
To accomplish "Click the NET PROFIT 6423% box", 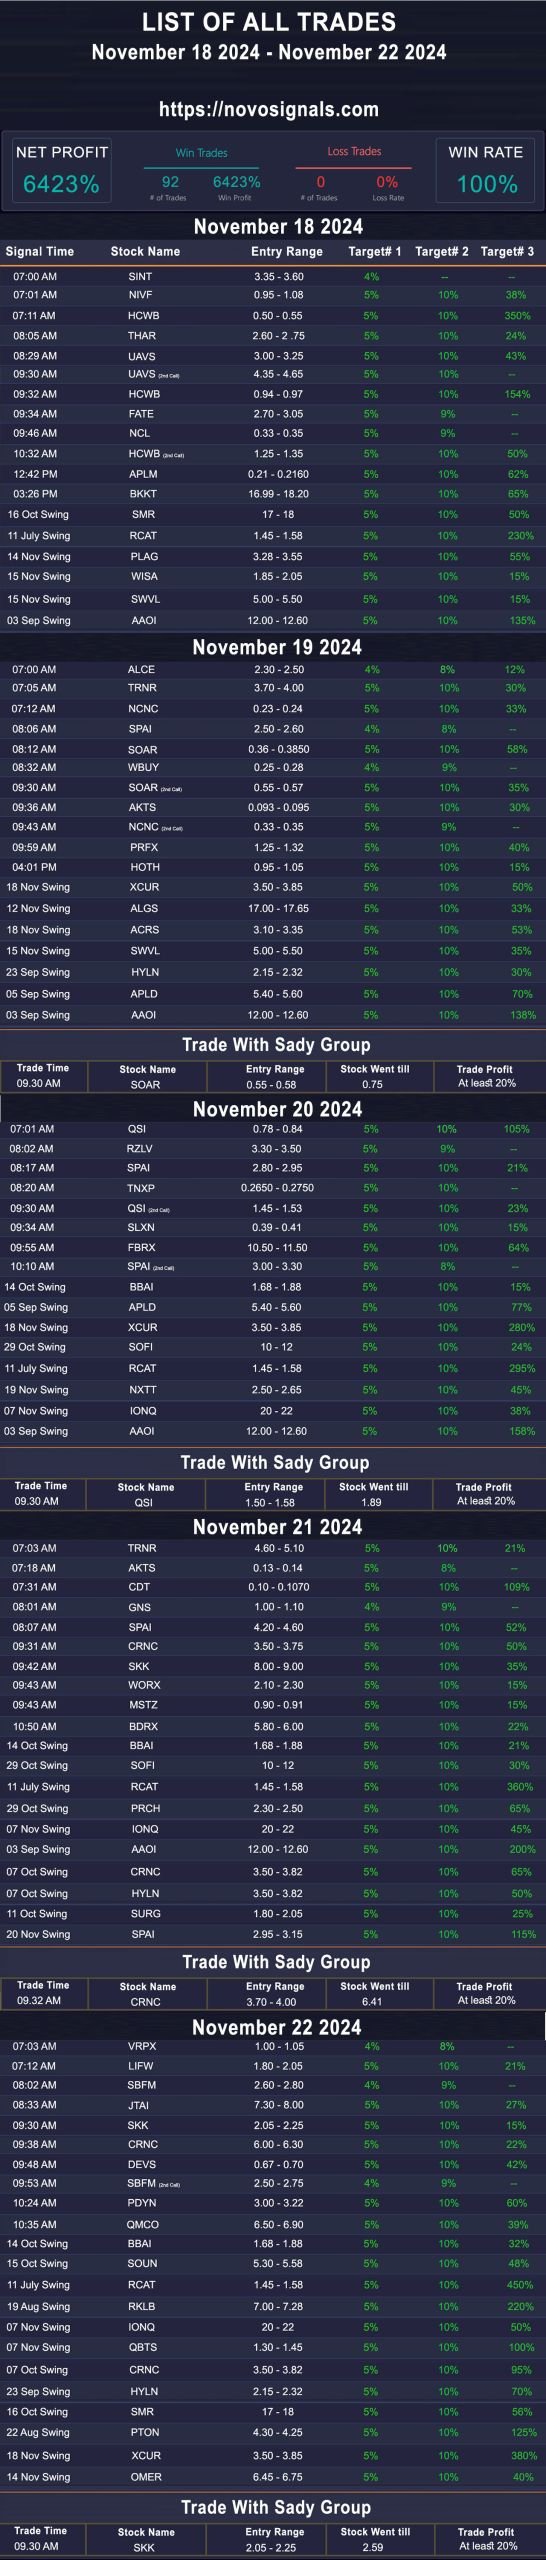I will click(x=61, y=171).
